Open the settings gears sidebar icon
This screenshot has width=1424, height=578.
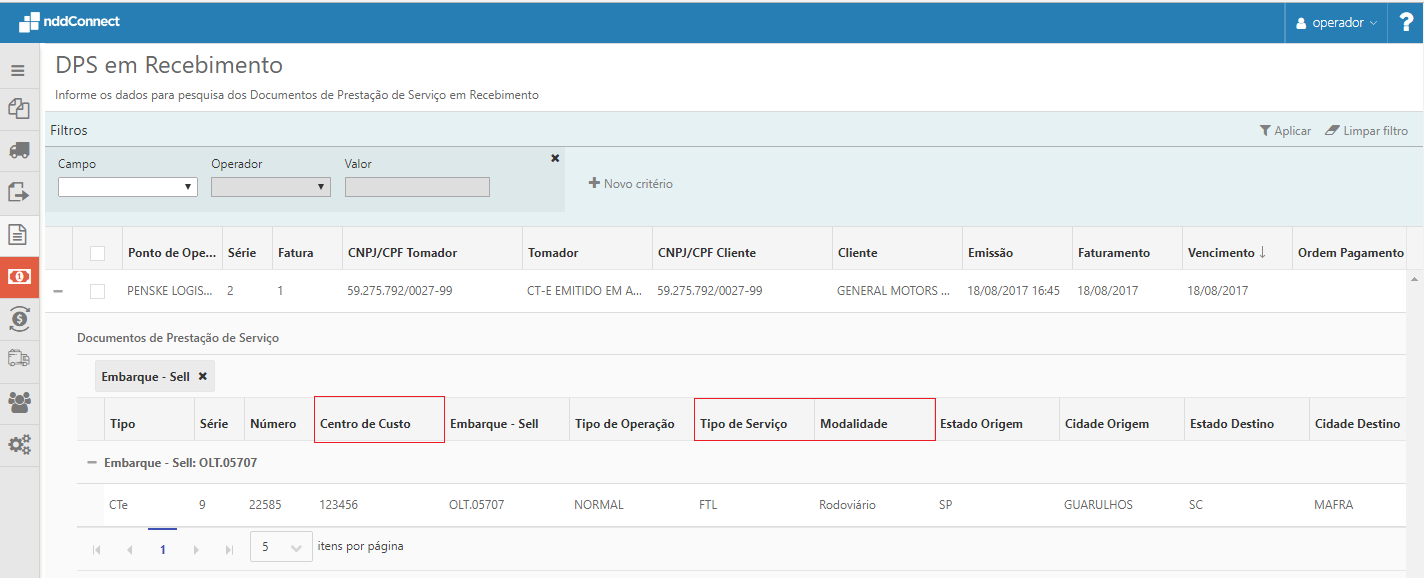click(18, 444)
